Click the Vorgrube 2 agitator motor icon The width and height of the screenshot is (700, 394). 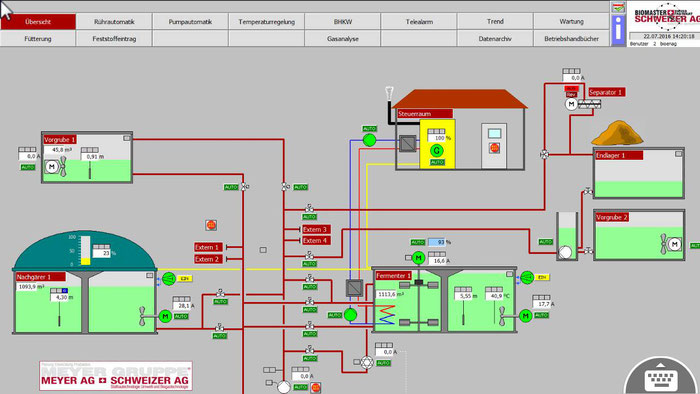[x=674, y=244]
